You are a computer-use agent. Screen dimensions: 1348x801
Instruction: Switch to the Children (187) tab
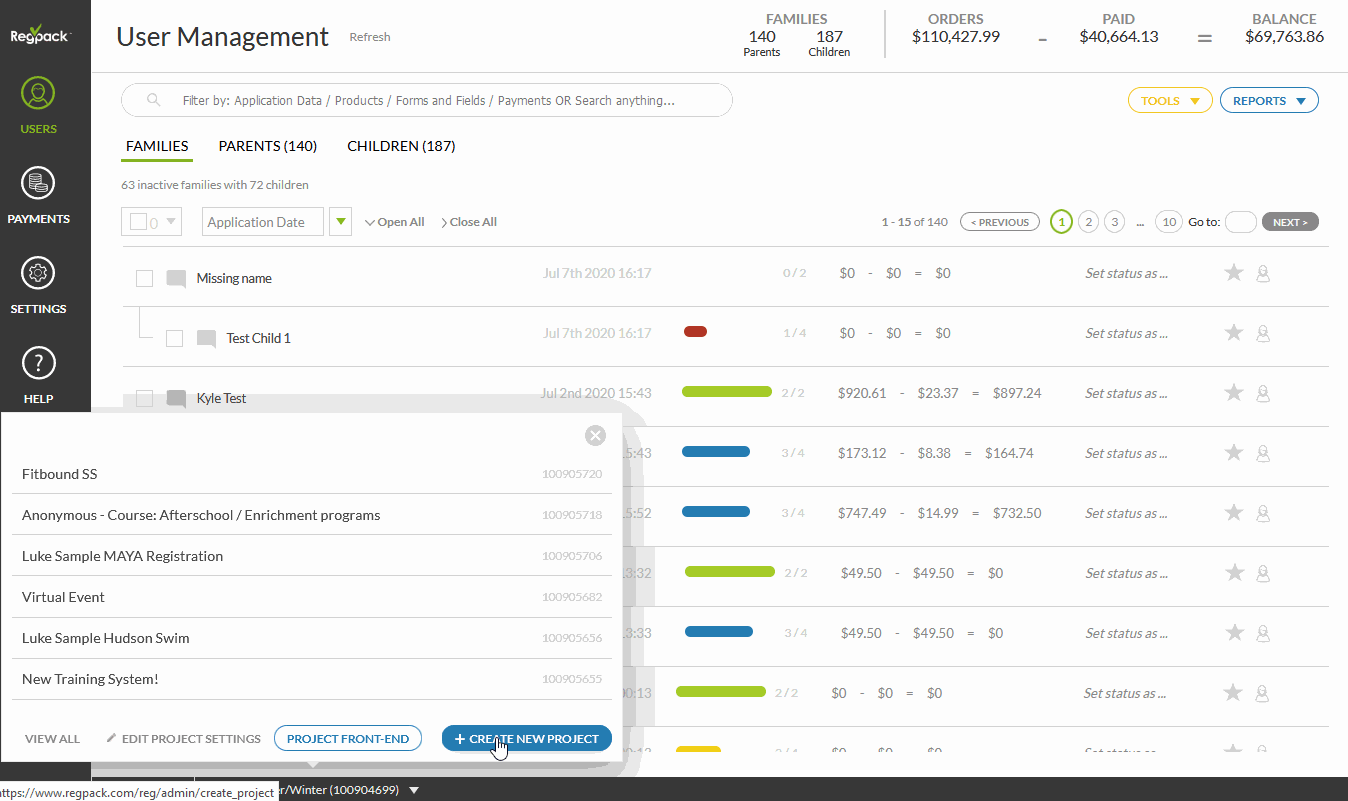pyautogui.click(x=401, y=146)
